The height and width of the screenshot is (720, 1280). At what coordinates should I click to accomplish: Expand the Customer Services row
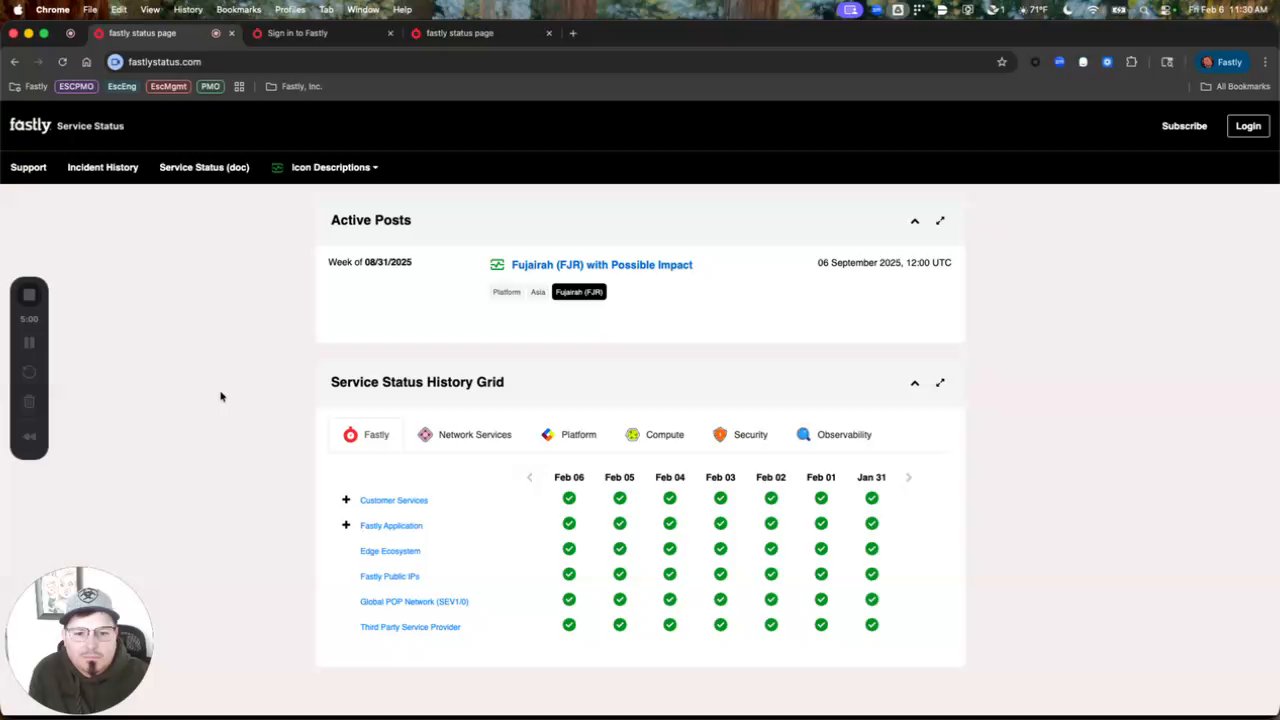pos(346,499)
